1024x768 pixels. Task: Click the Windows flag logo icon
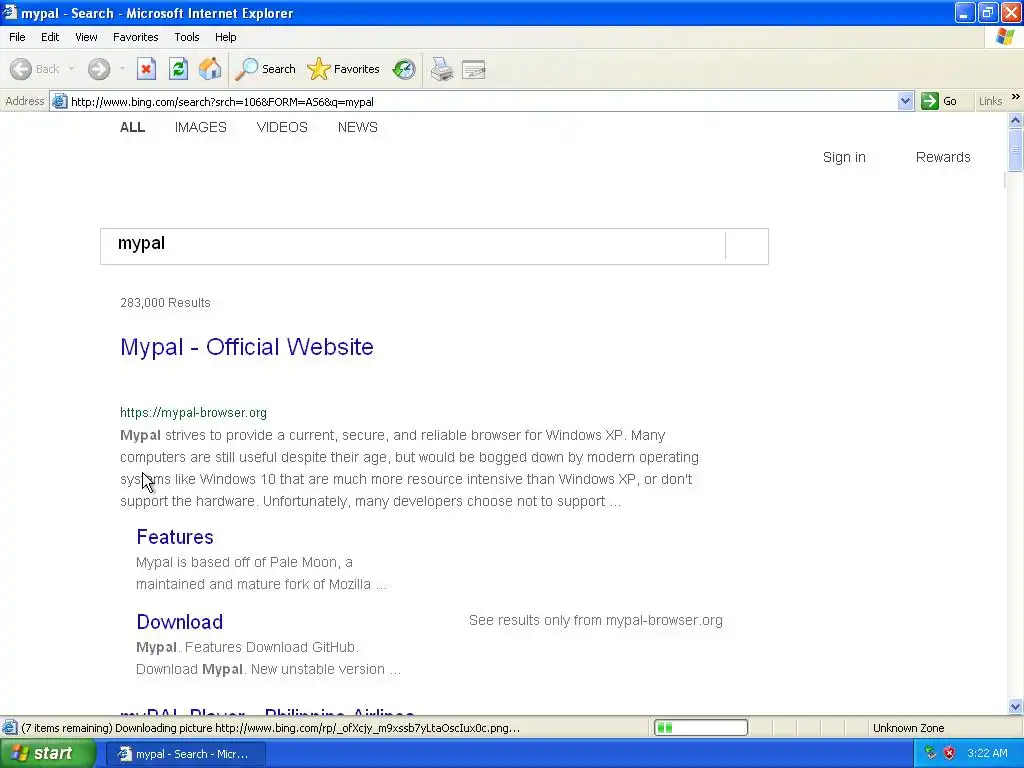click(1004, 37)
